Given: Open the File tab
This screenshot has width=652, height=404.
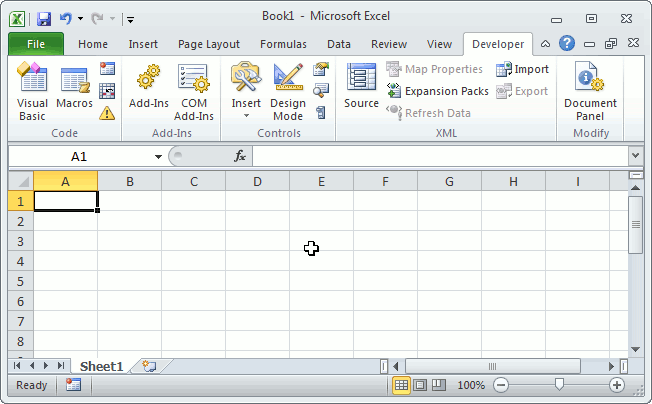Looking at the screenshot, I should pos(36,44).
